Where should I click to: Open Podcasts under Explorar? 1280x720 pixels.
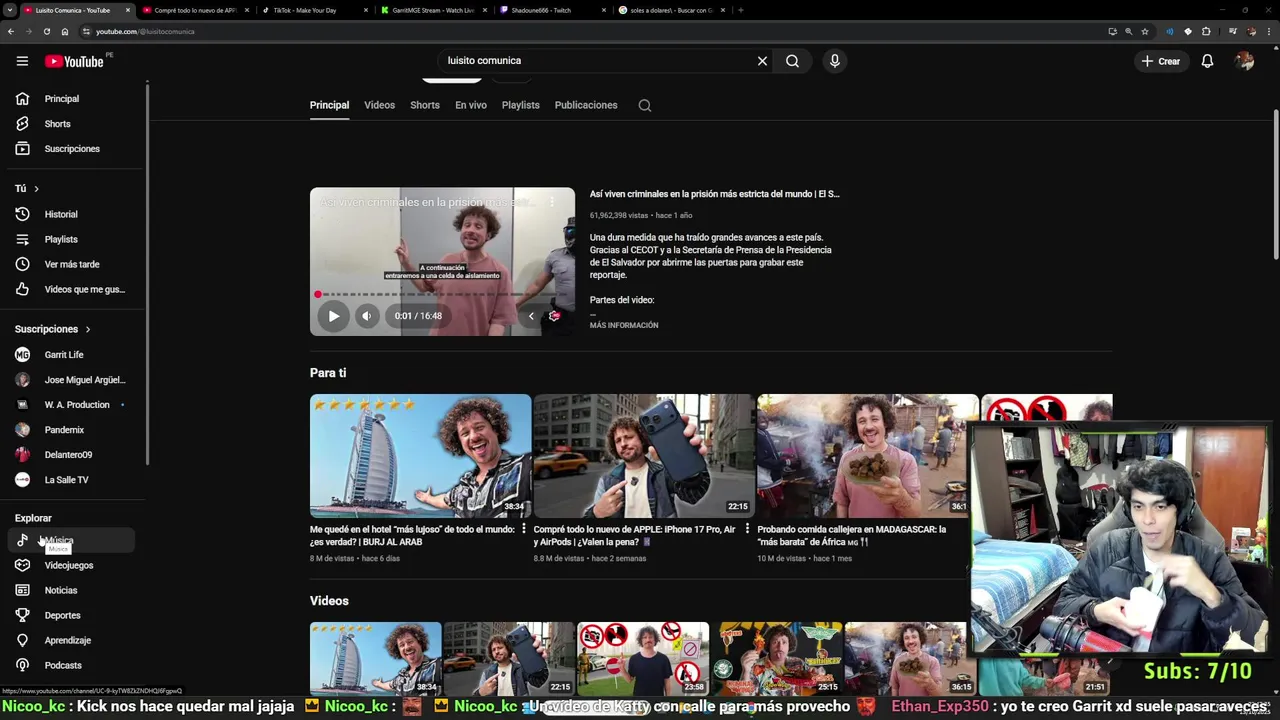pyautogui.click(x=70, y=665)
